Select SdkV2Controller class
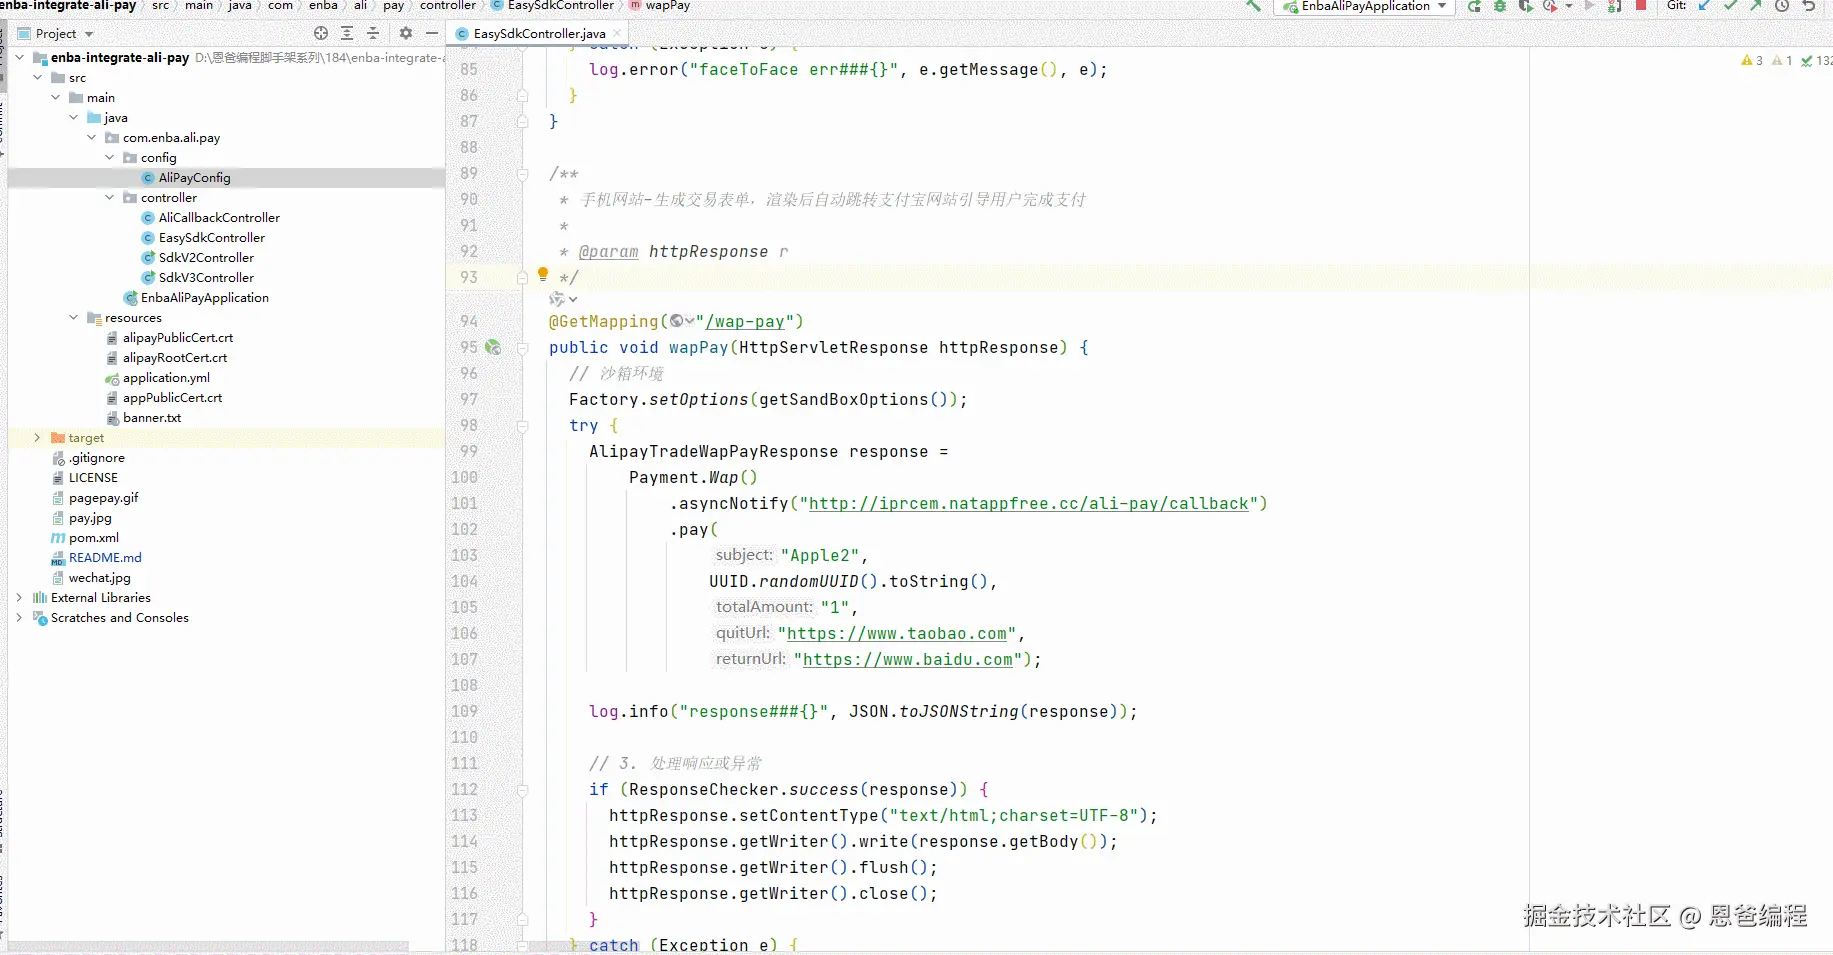Screen dimensions: 1833x955 (206, 257)
